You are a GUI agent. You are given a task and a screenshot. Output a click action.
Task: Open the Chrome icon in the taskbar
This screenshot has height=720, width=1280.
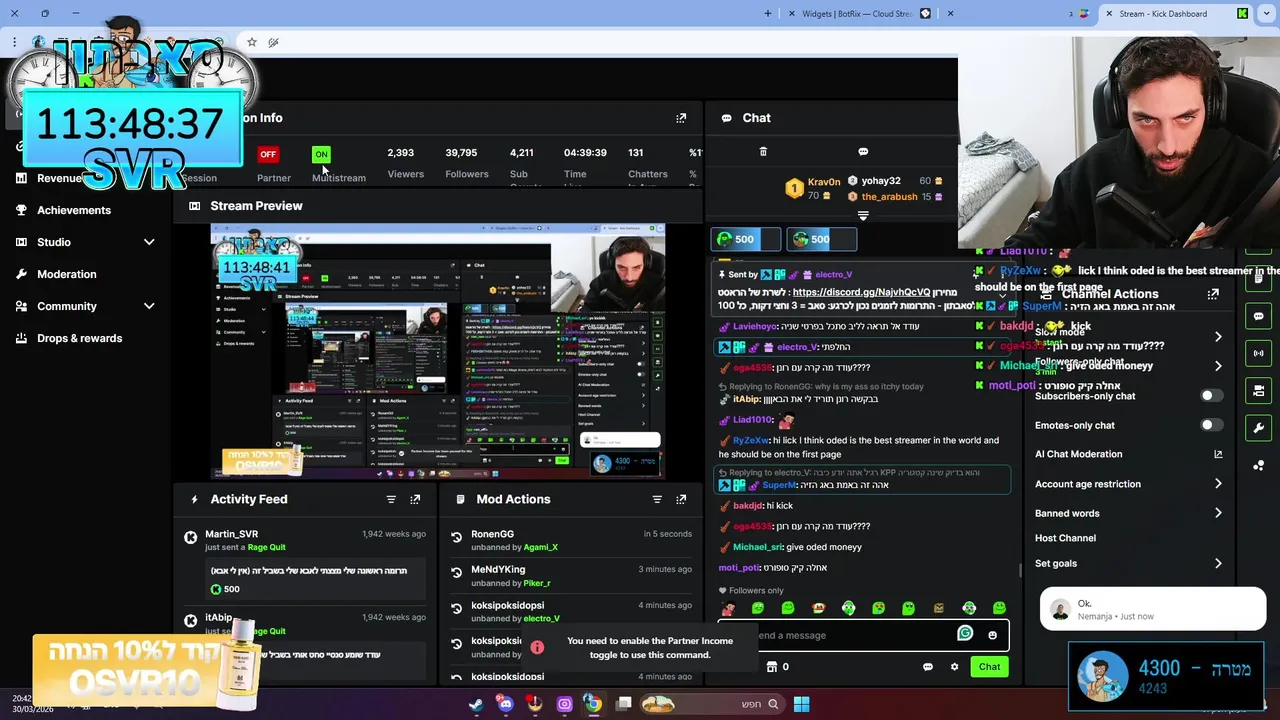tap(593, 704)
